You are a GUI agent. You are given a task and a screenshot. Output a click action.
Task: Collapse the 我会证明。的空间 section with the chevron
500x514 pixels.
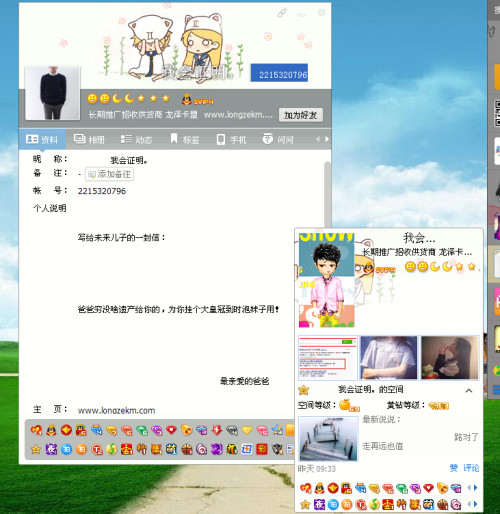[x=469, y=390]
